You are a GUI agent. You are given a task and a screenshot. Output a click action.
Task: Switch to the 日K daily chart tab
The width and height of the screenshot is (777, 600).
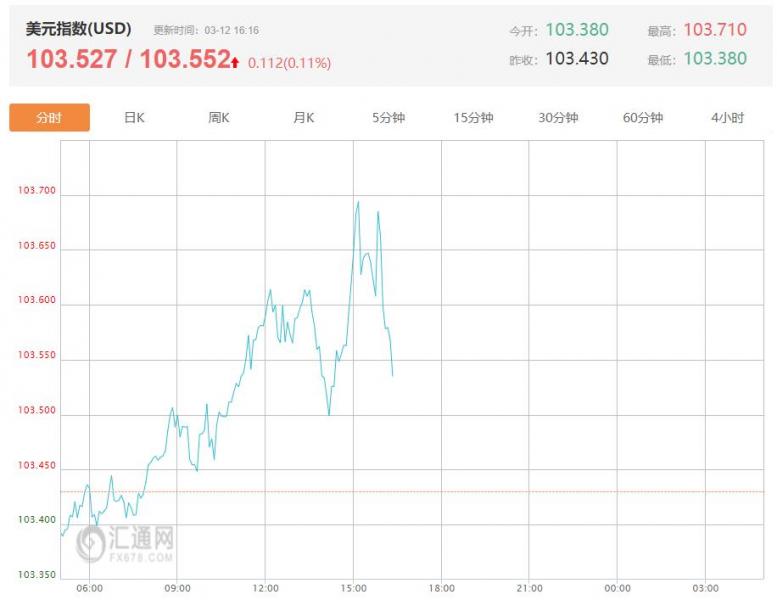click(x=134, y=118)
